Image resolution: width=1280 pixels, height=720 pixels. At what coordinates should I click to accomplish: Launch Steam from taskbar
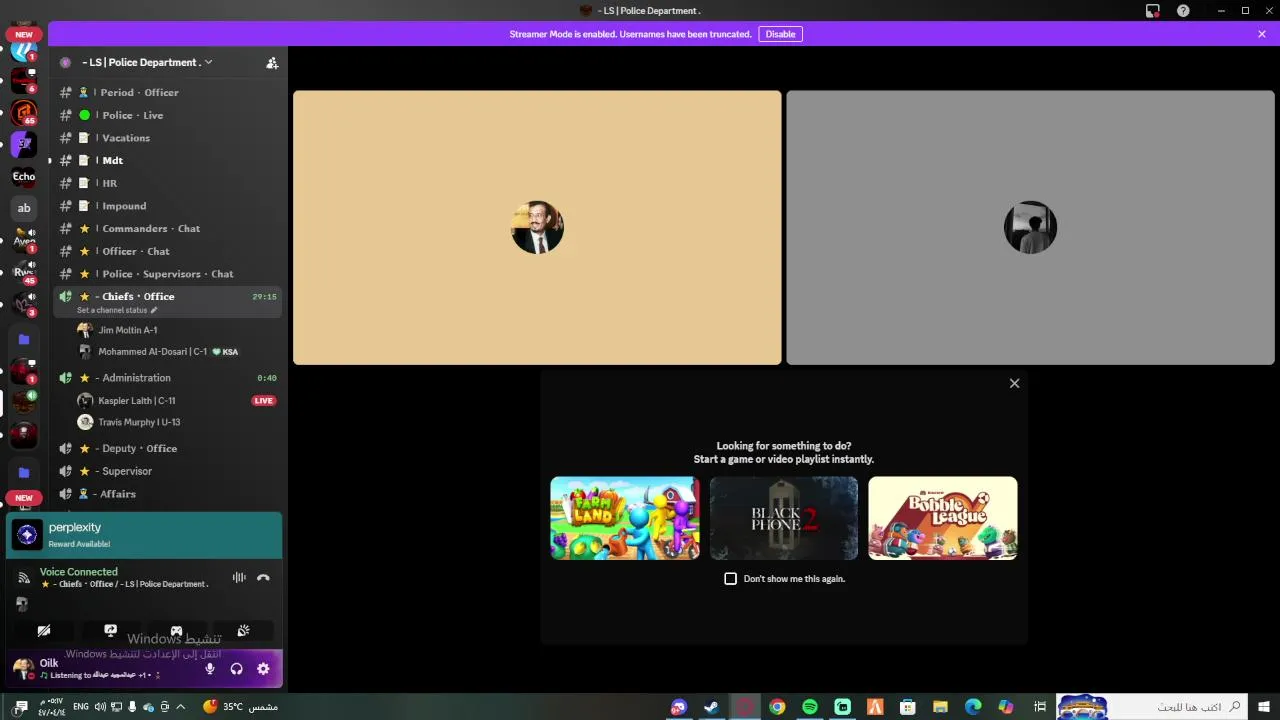[711, 707]
